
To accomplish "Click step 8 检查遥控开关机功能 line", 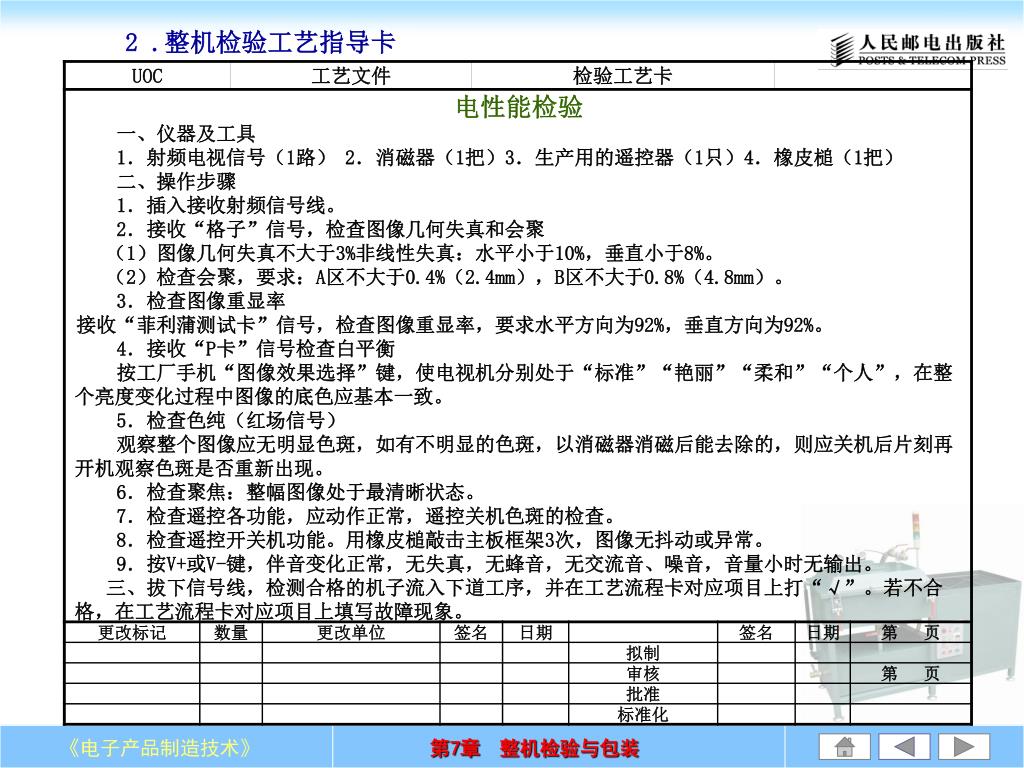I will click(x=441, y=540).
